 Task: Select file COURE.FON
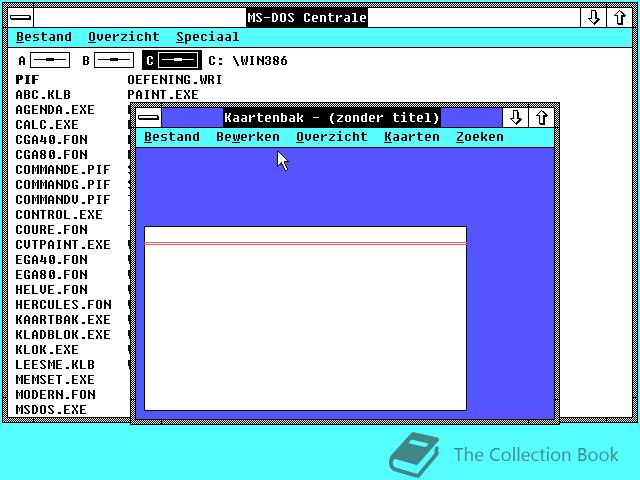[x=51, y=230]
